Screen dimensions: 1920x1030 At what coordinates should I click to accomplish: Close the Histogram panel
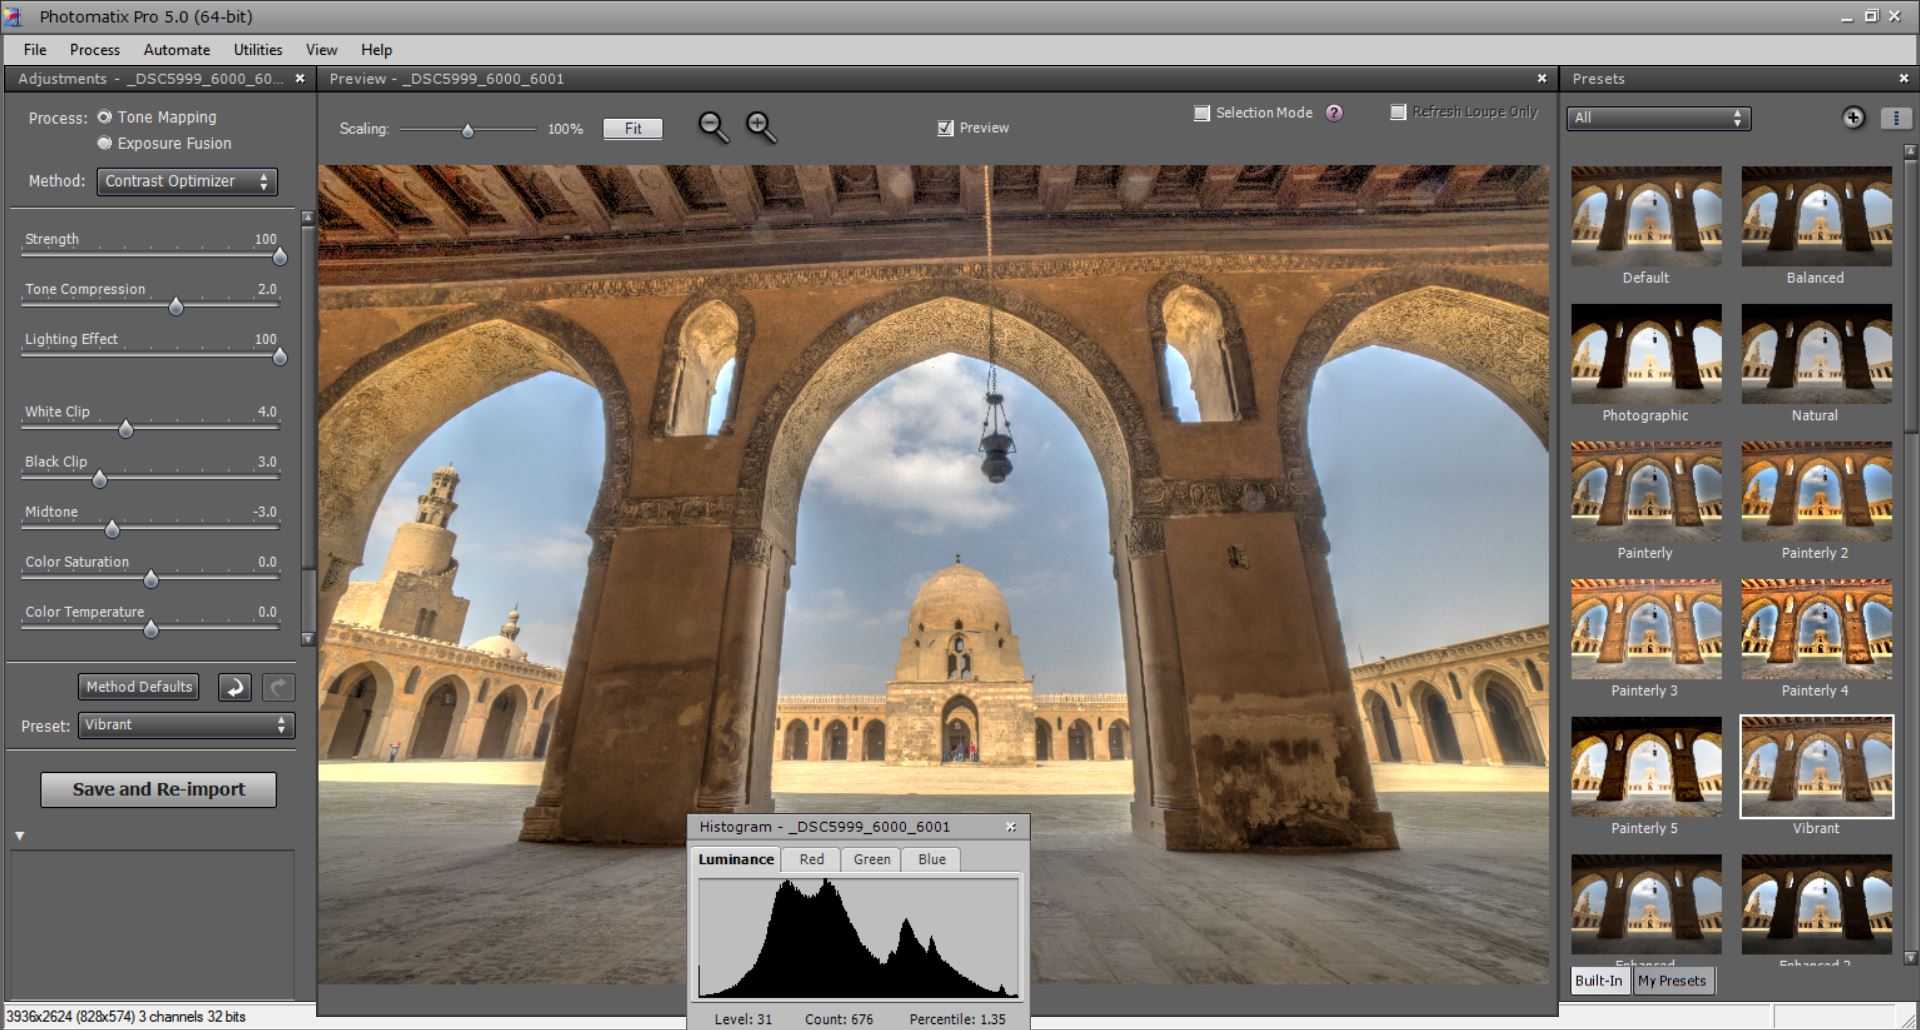1011,827
